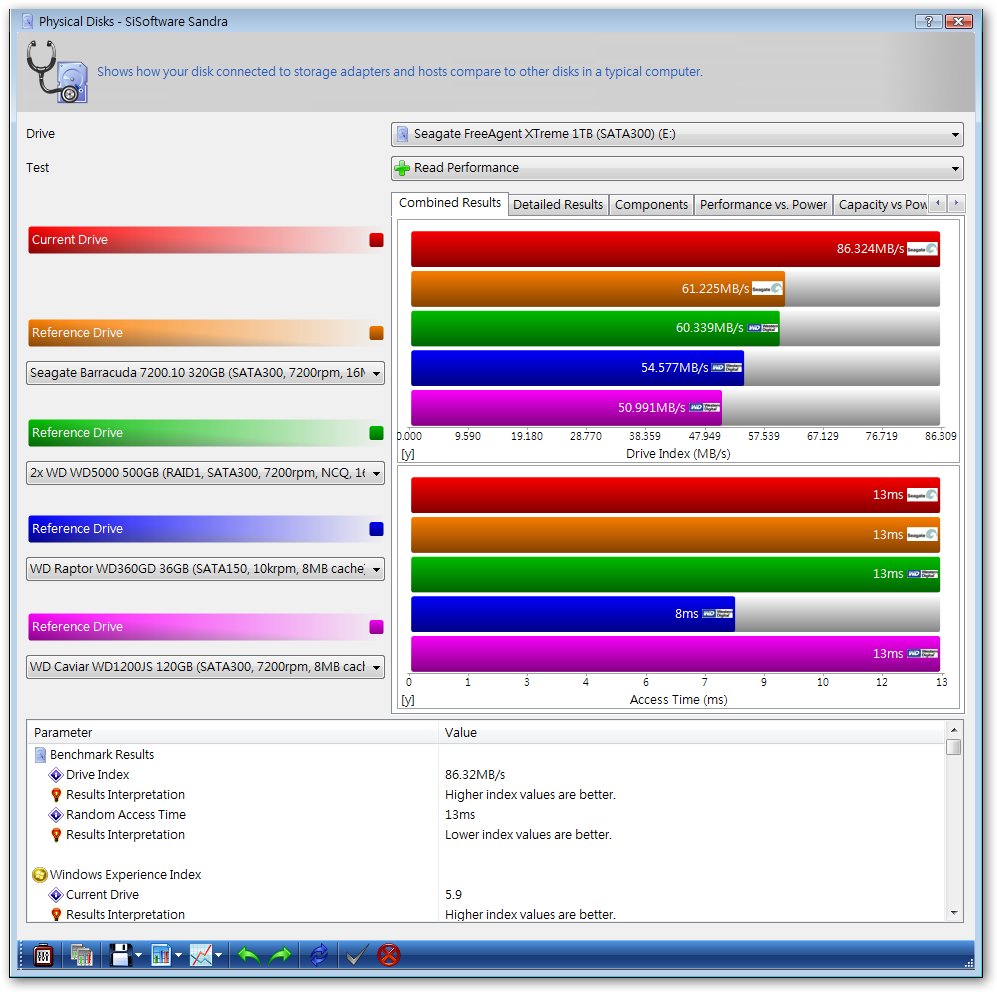
Task: Click the green forward arrow
Action: tap(280, 955)
